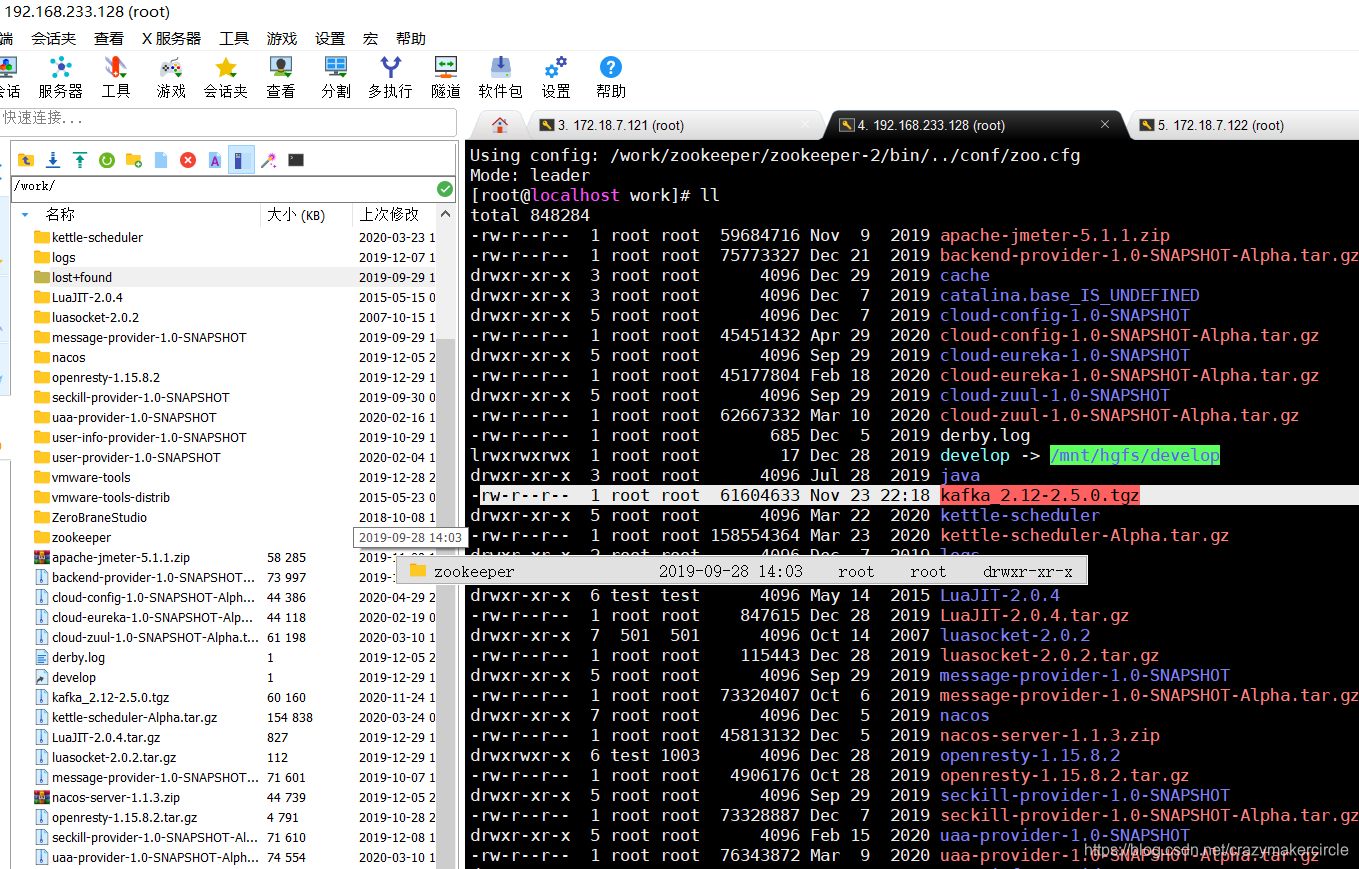Select the ZeroBraneStudio folder
The width and height of the screenshot is (1359, 869).
(99, 517)
